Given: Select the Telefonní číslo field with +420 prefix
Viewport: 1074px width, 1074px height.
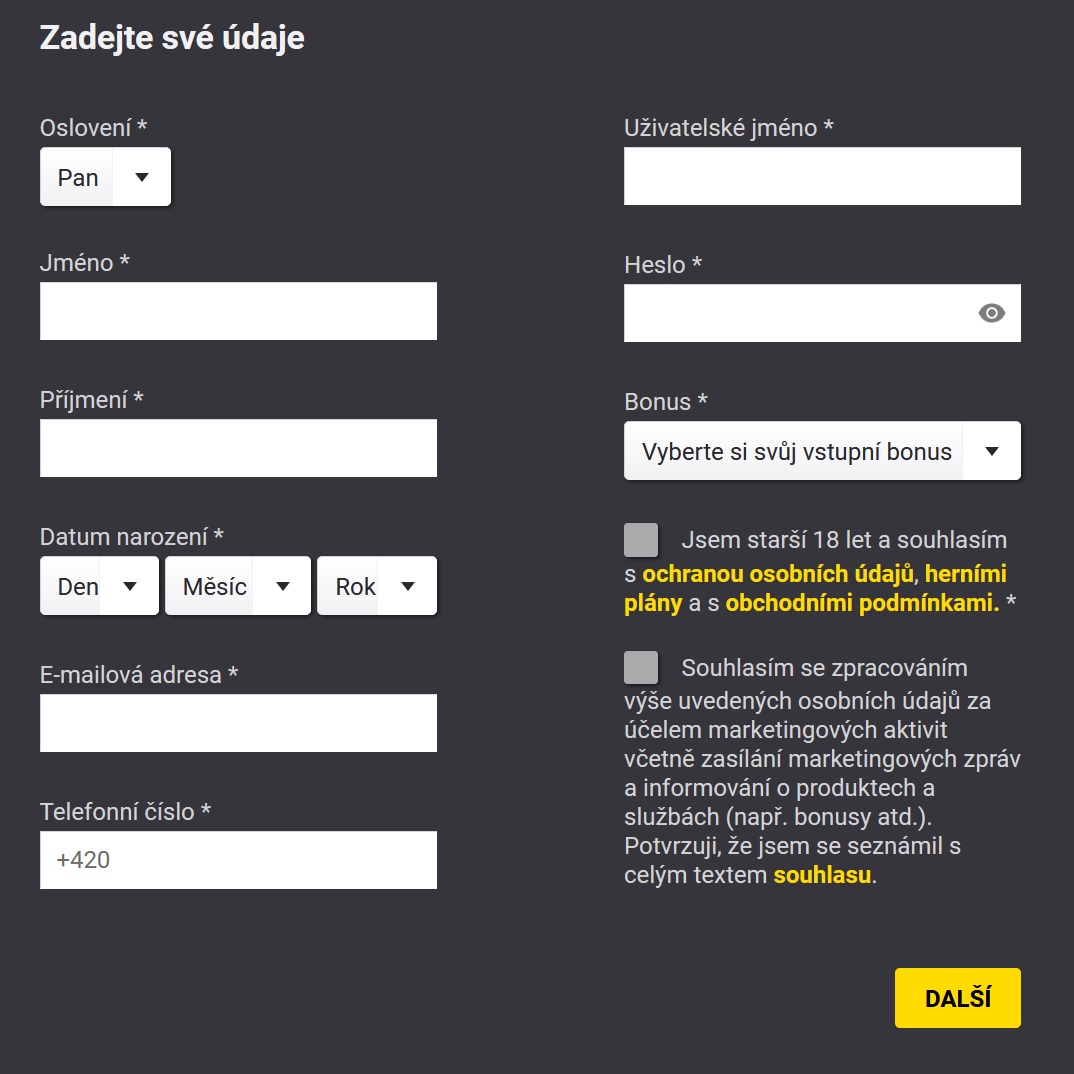Looking at the screenshot, I should click(238, 859).
